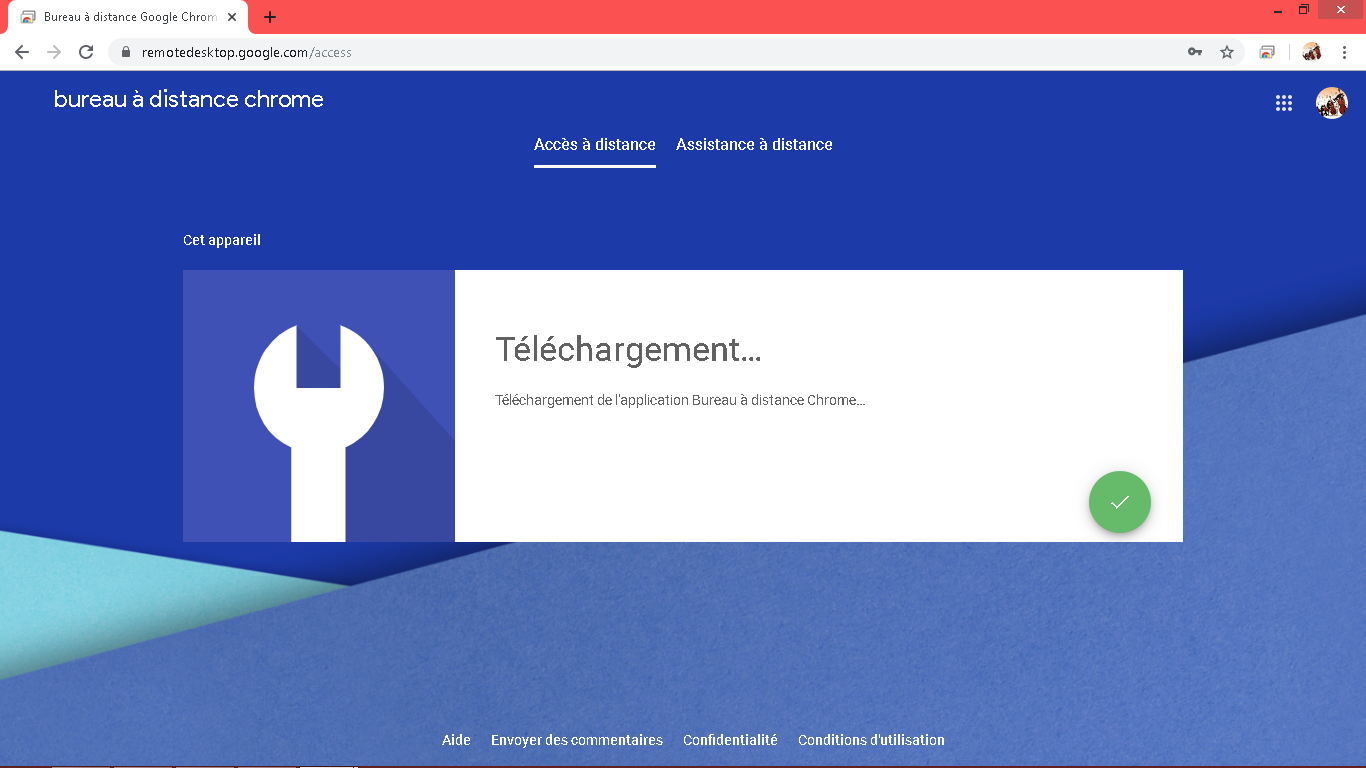The width and height of the screenshot is (1366, 768).
Task: Open the Google apps grid launcher
Action: 1284,103
